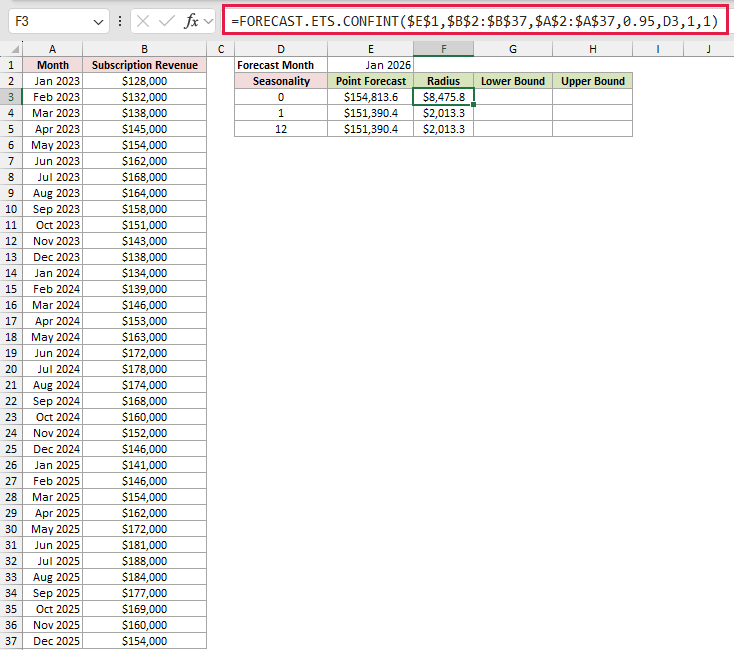Click the $178,000 revenue cell
The height and width of the screenshot is (650, 734).
[x=144, y=369]
